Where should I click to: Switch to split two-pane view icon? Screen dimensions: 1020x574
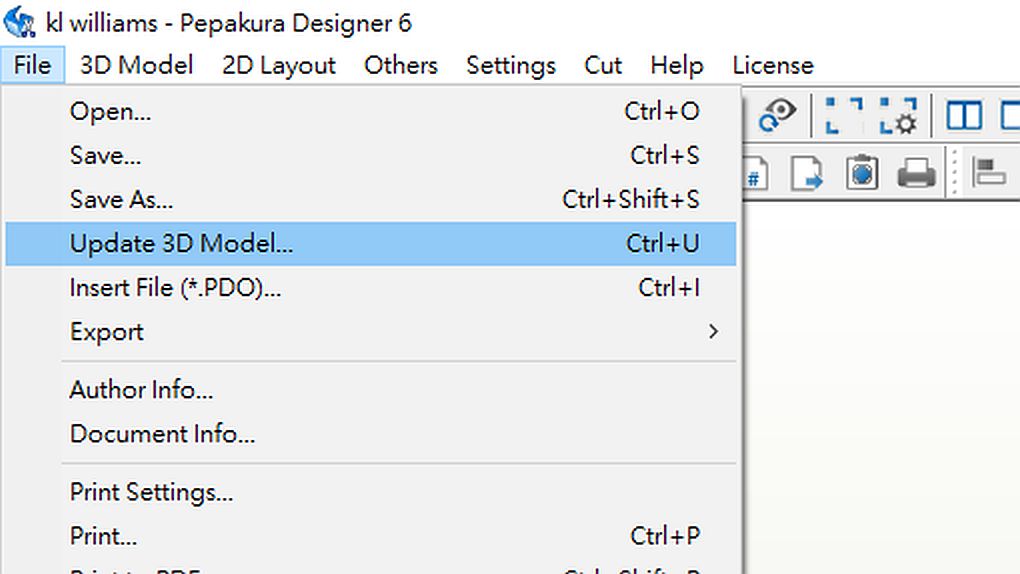tap(964, 115)
